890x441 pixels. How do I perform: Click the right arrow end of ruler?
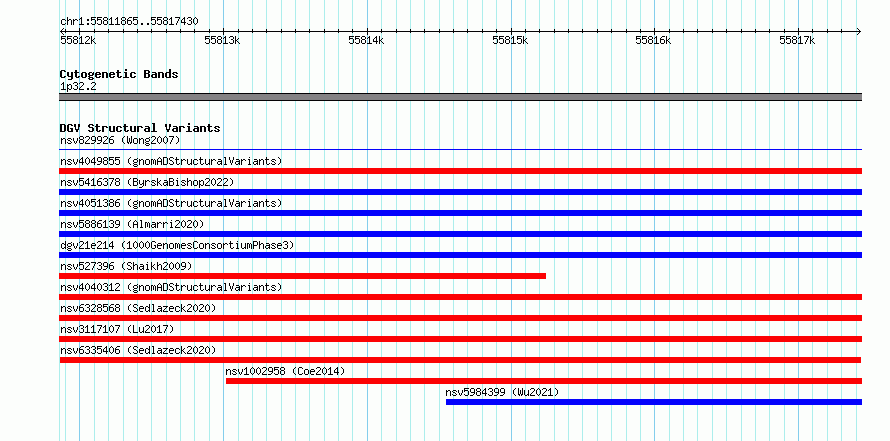859,31
